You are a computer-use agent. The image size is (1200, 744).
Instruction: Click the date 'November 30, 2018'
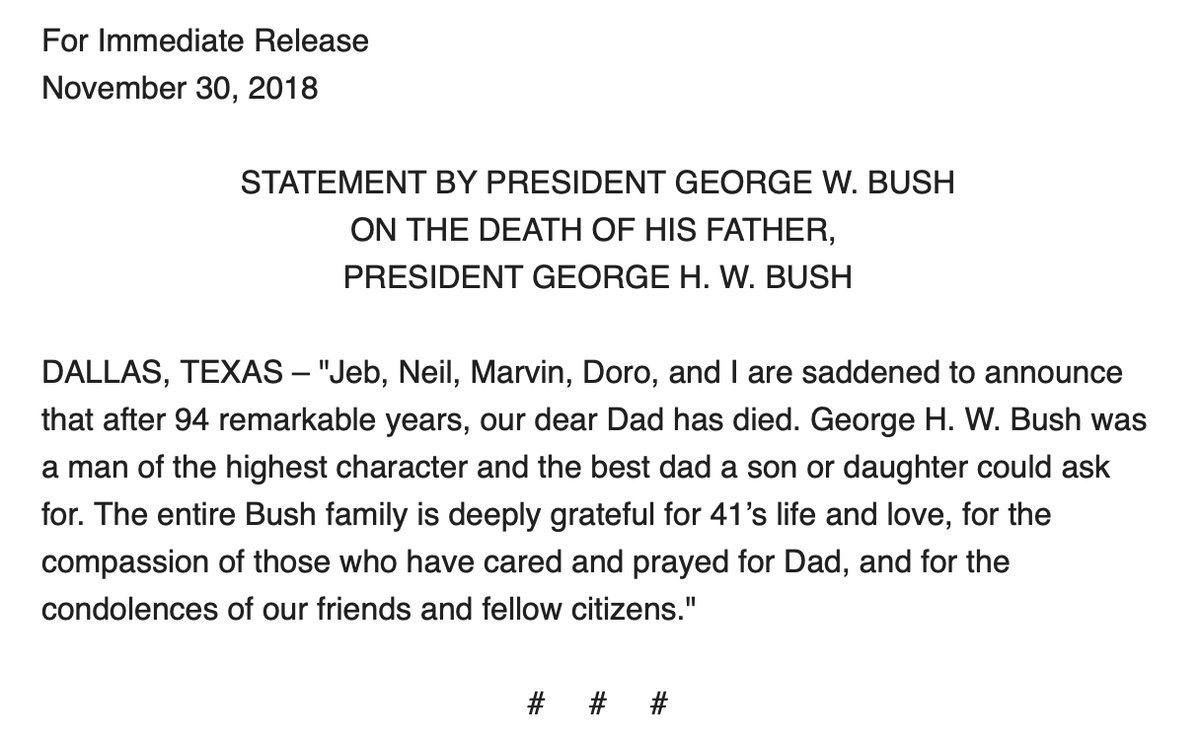(x=180, y=88)
